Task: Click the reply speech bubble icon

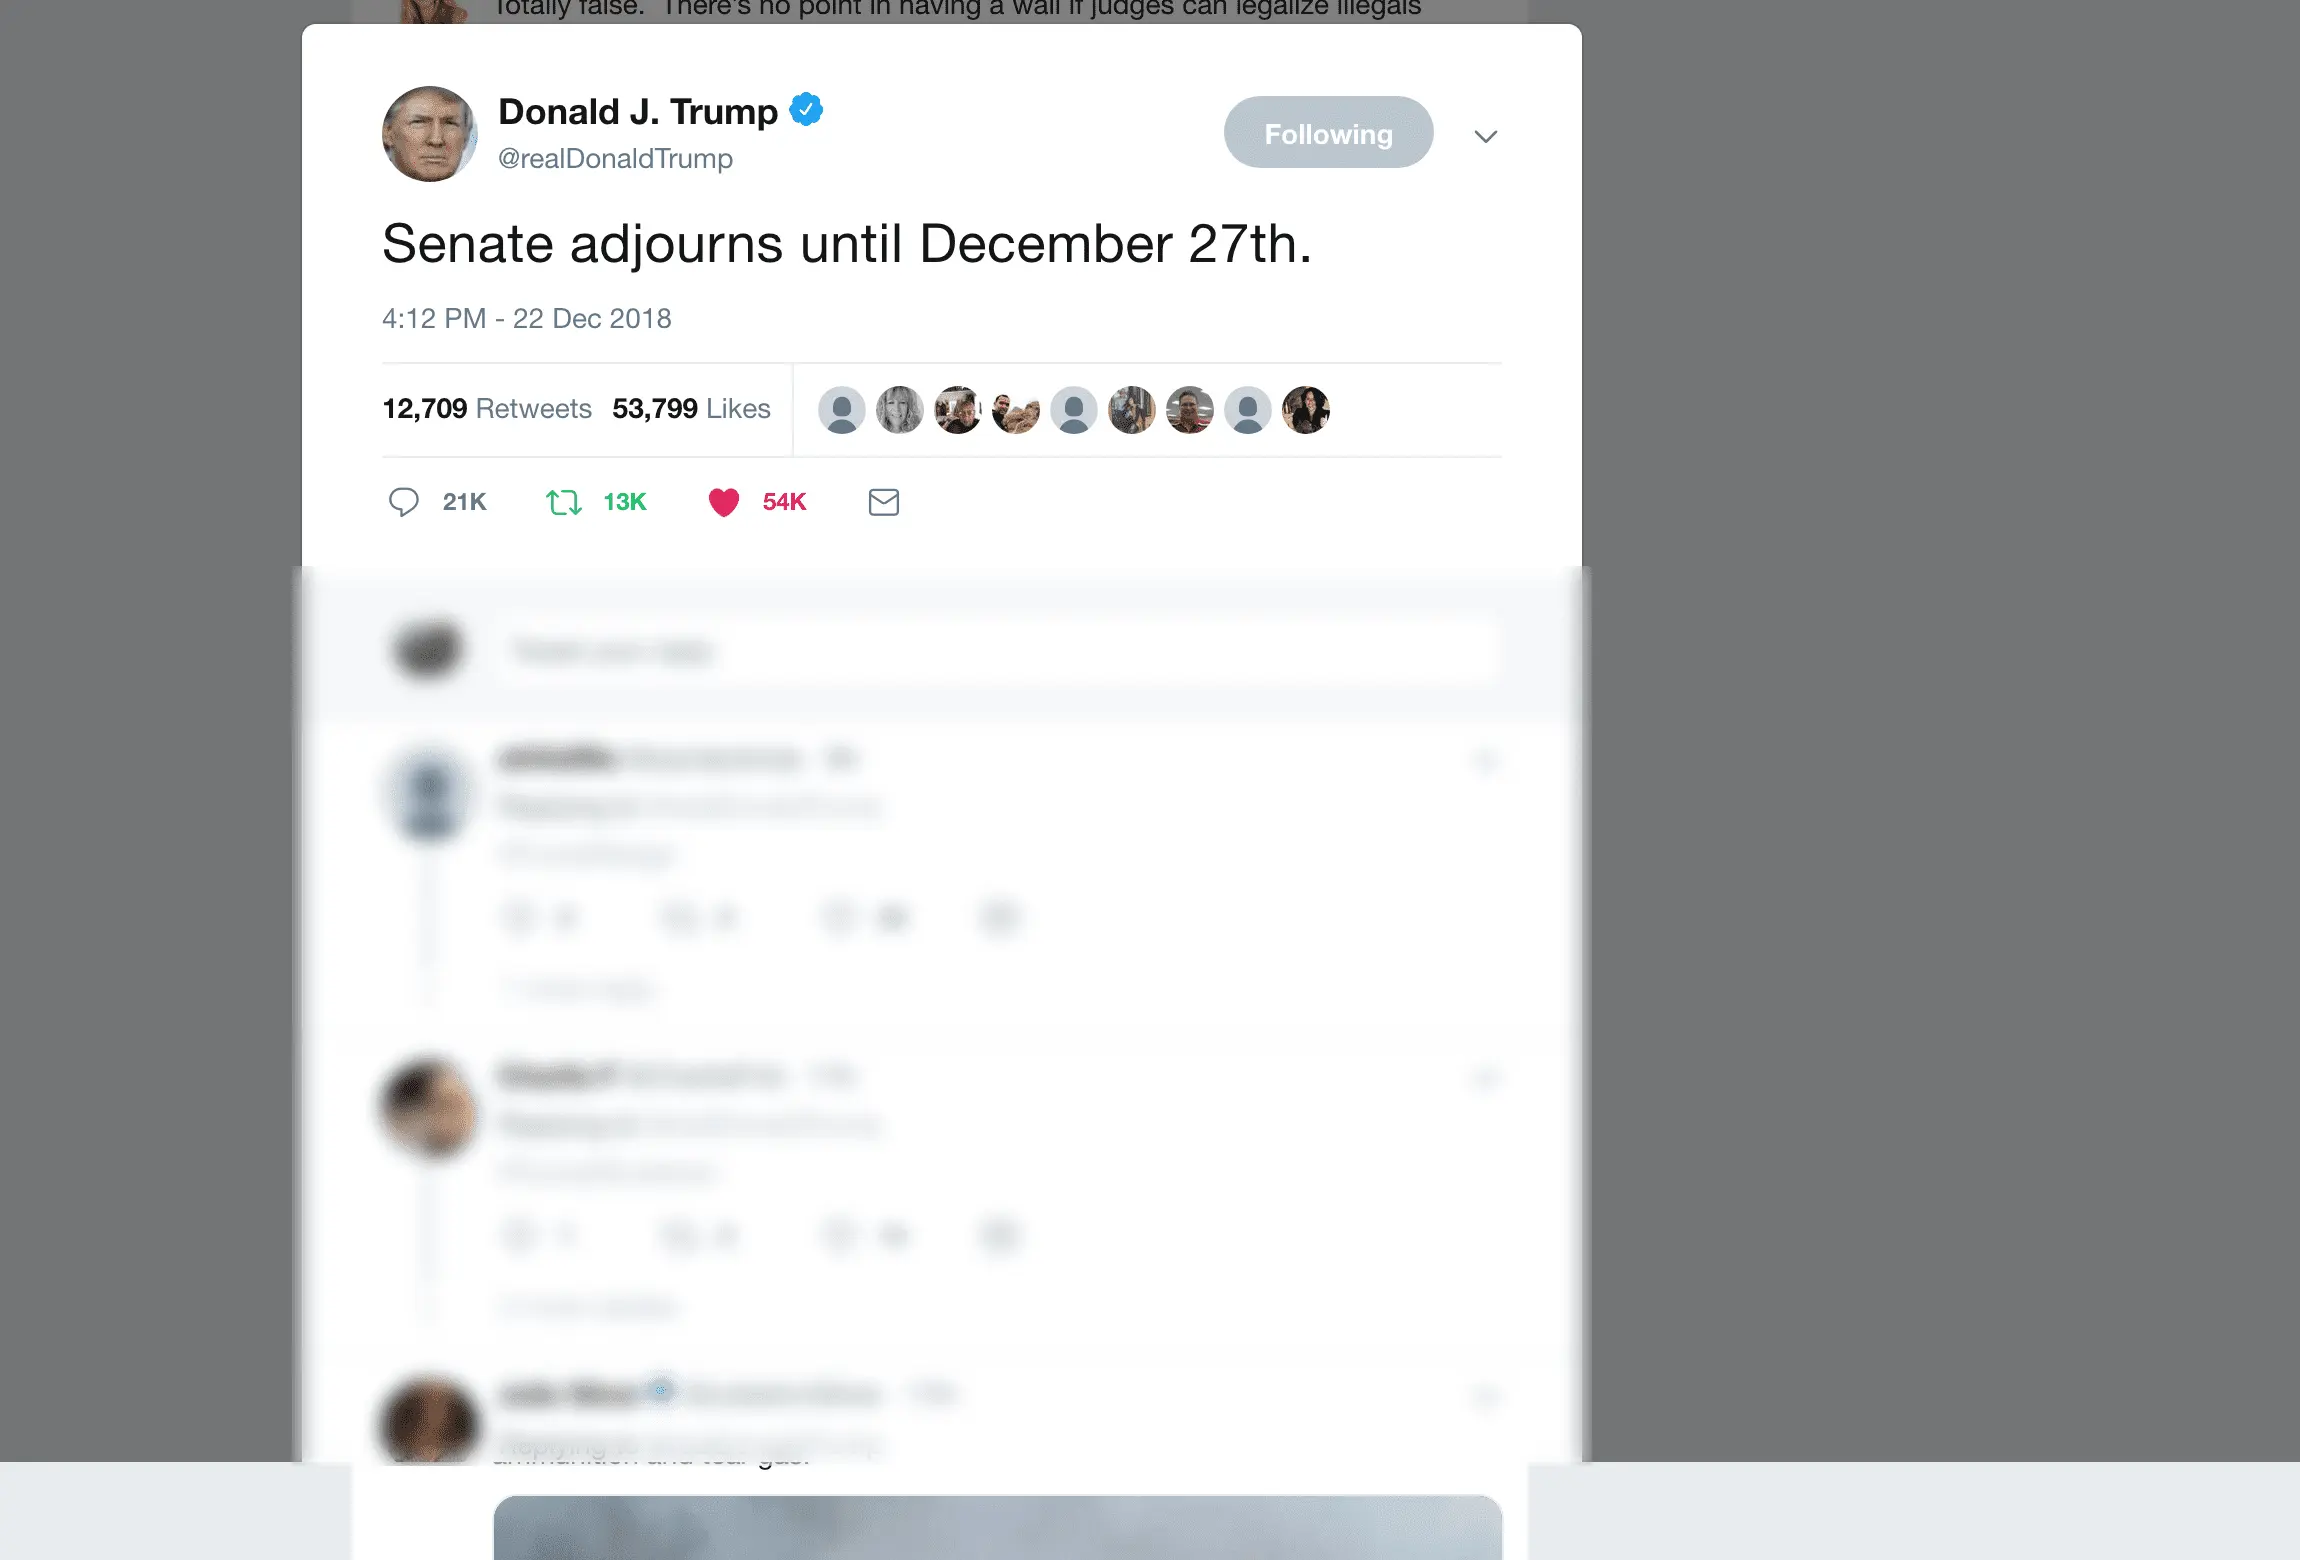Action: tap(403, 502)
